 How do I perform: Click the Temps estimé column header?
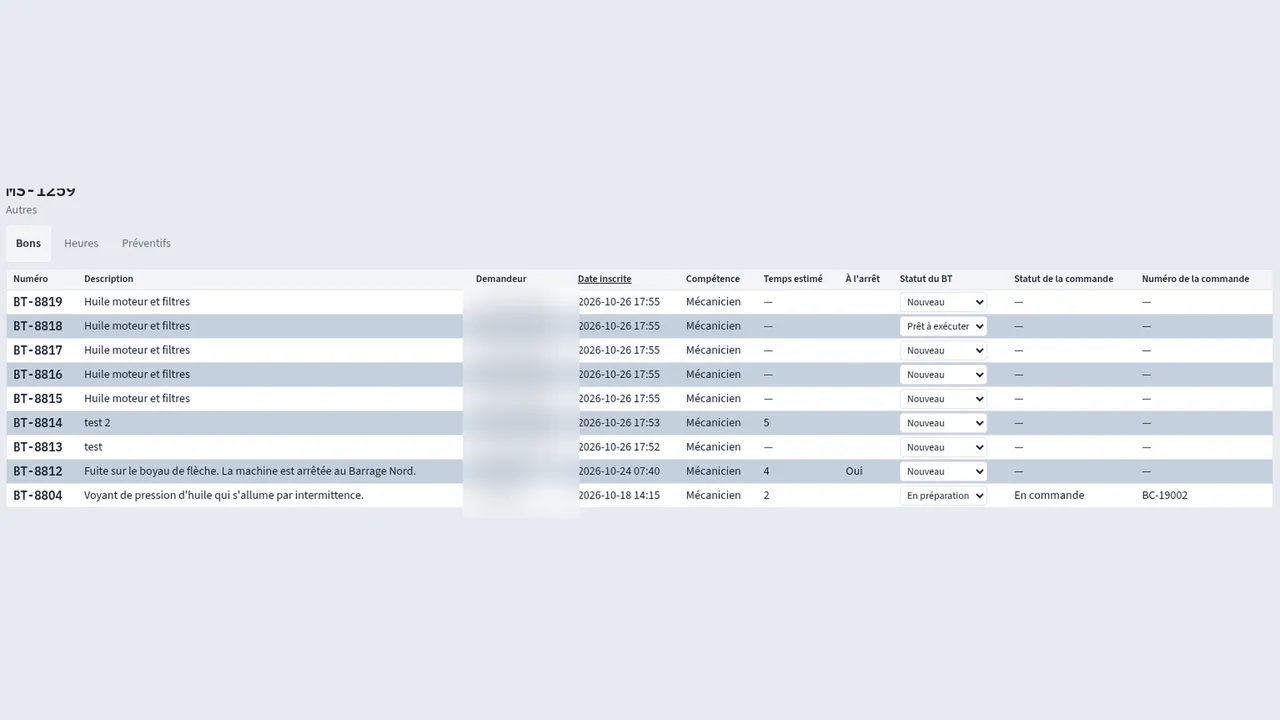pos(793,279)
